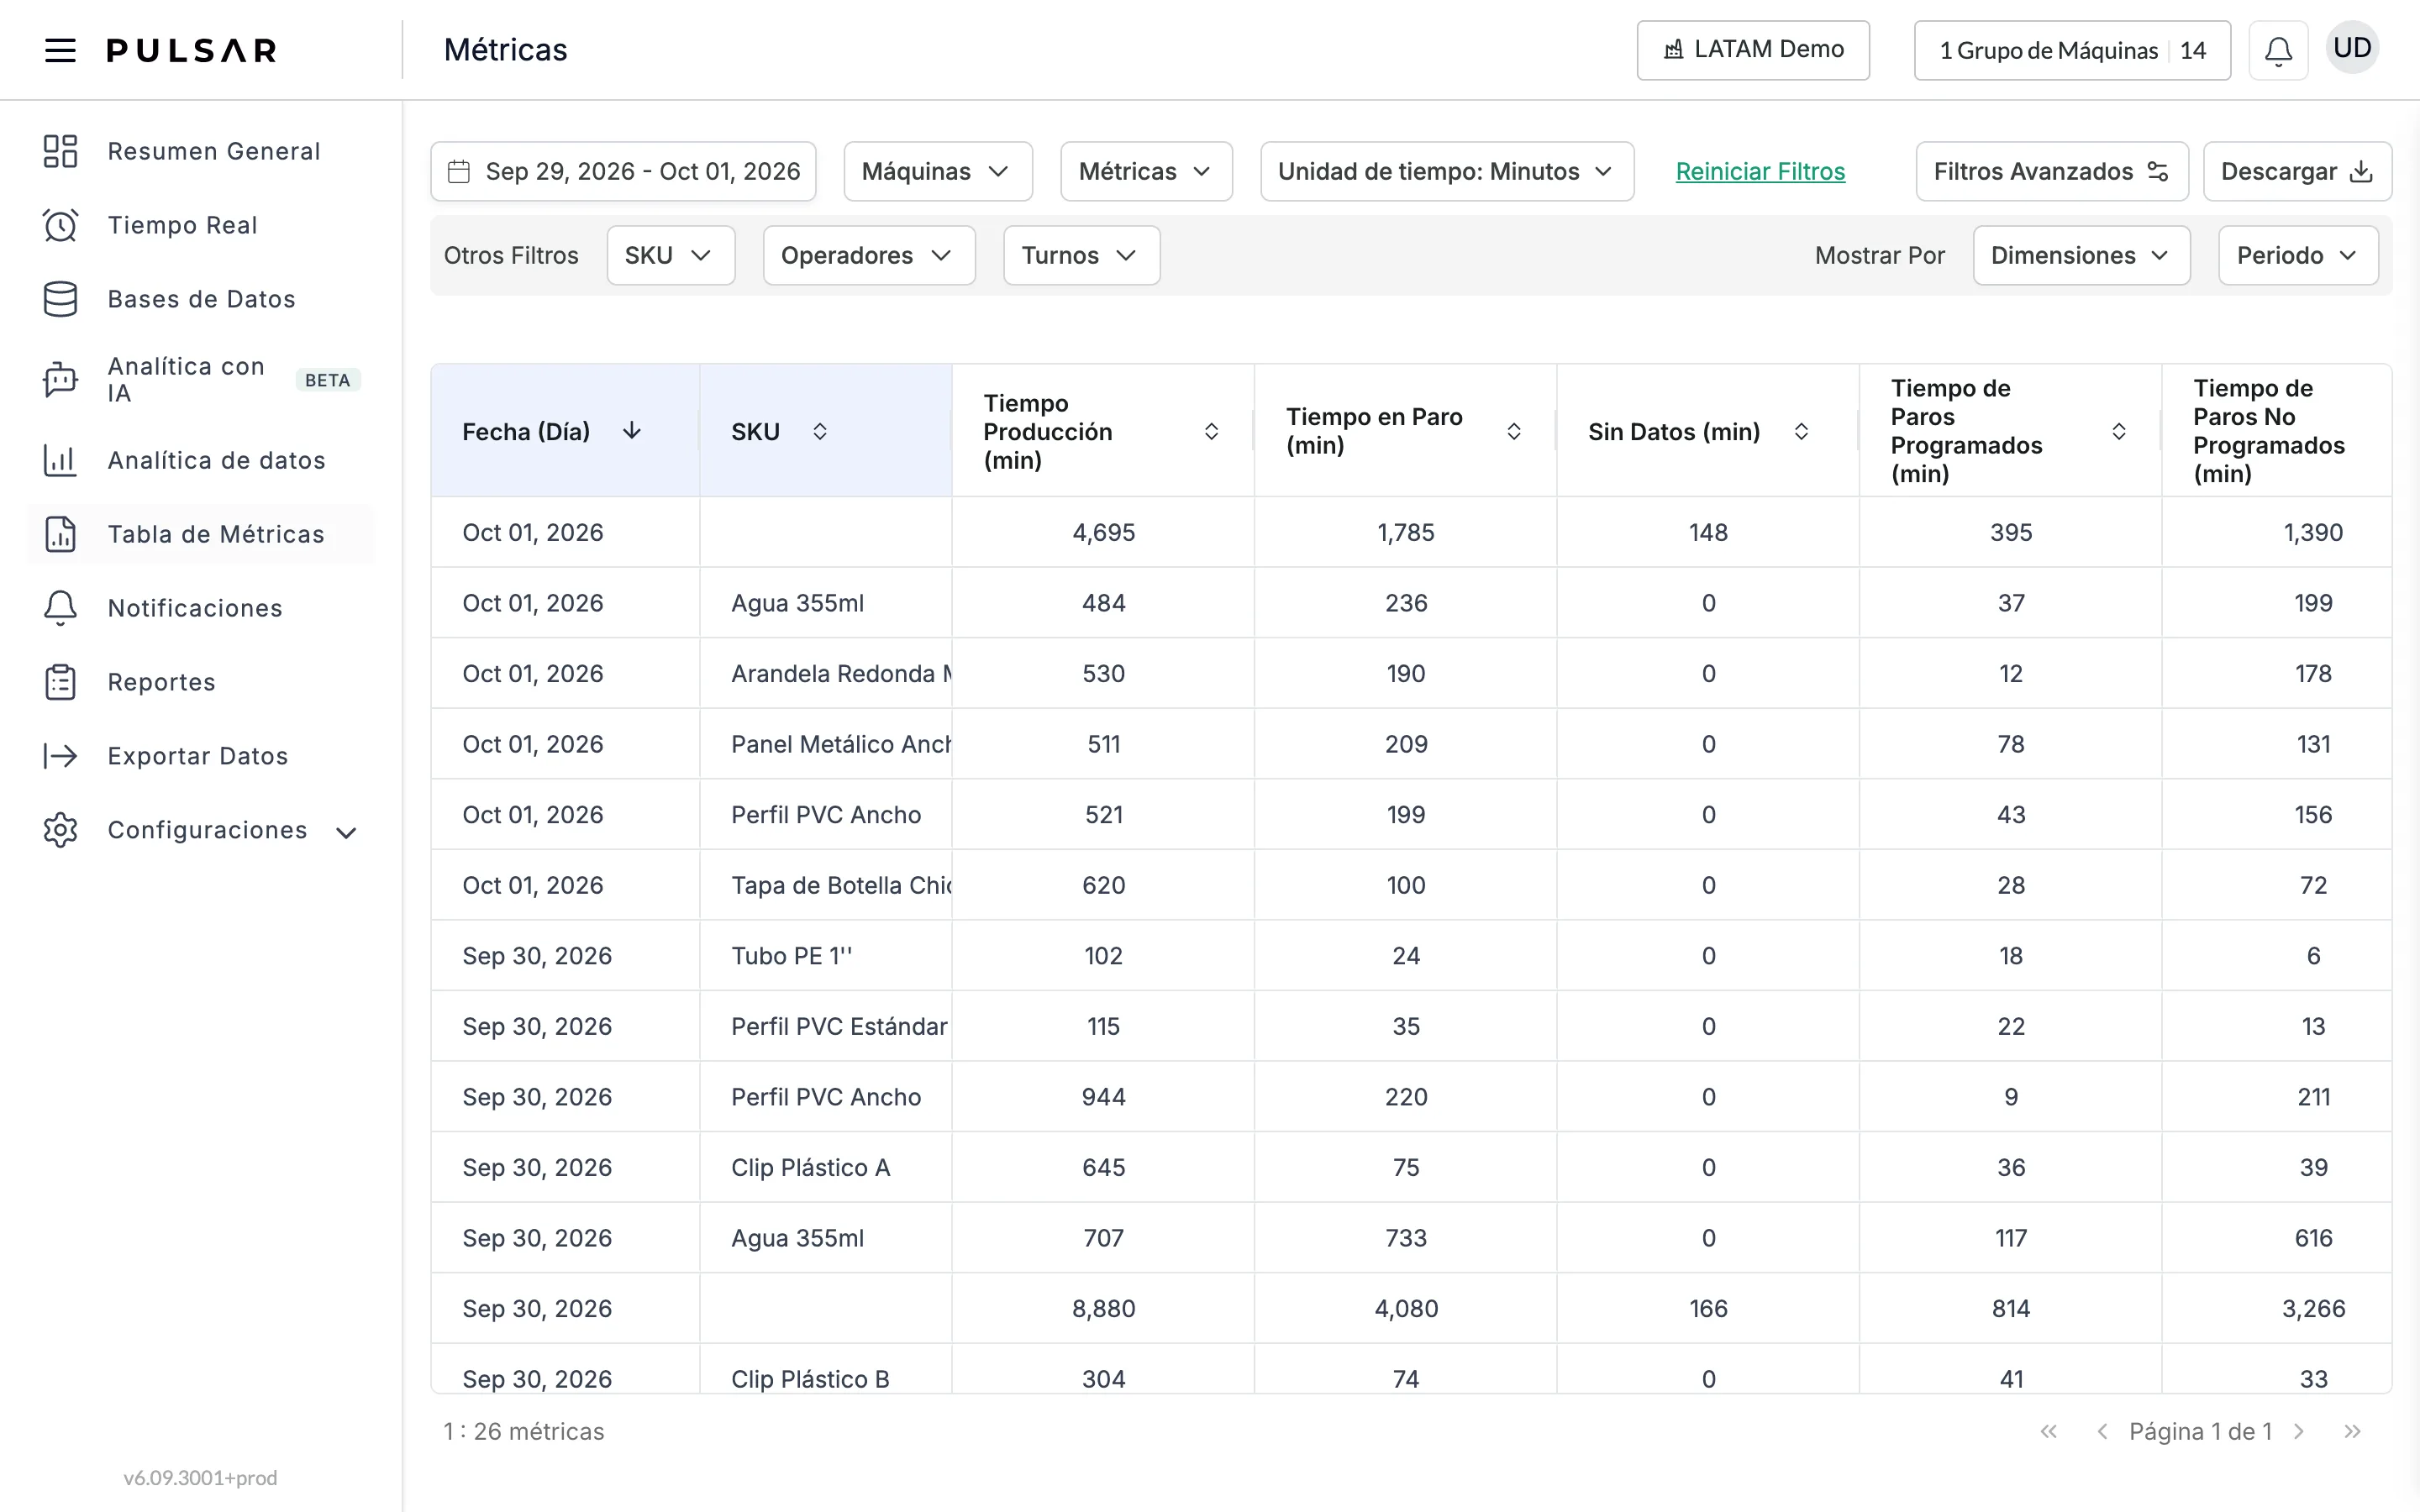This screenshot has height=1512, width=2420.
Task: Click the Notificaciones bell icon in the sidebar
Action: [60, 608]
